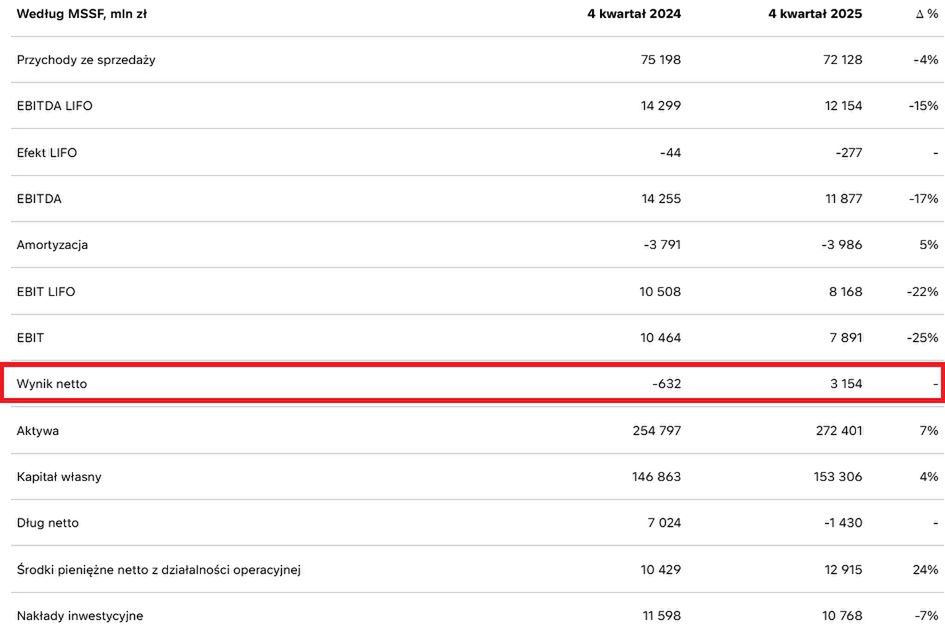Select the 'Przychody ze sprzedaży' row label
The height and width of the screenshot is (634, 945).
86,60
